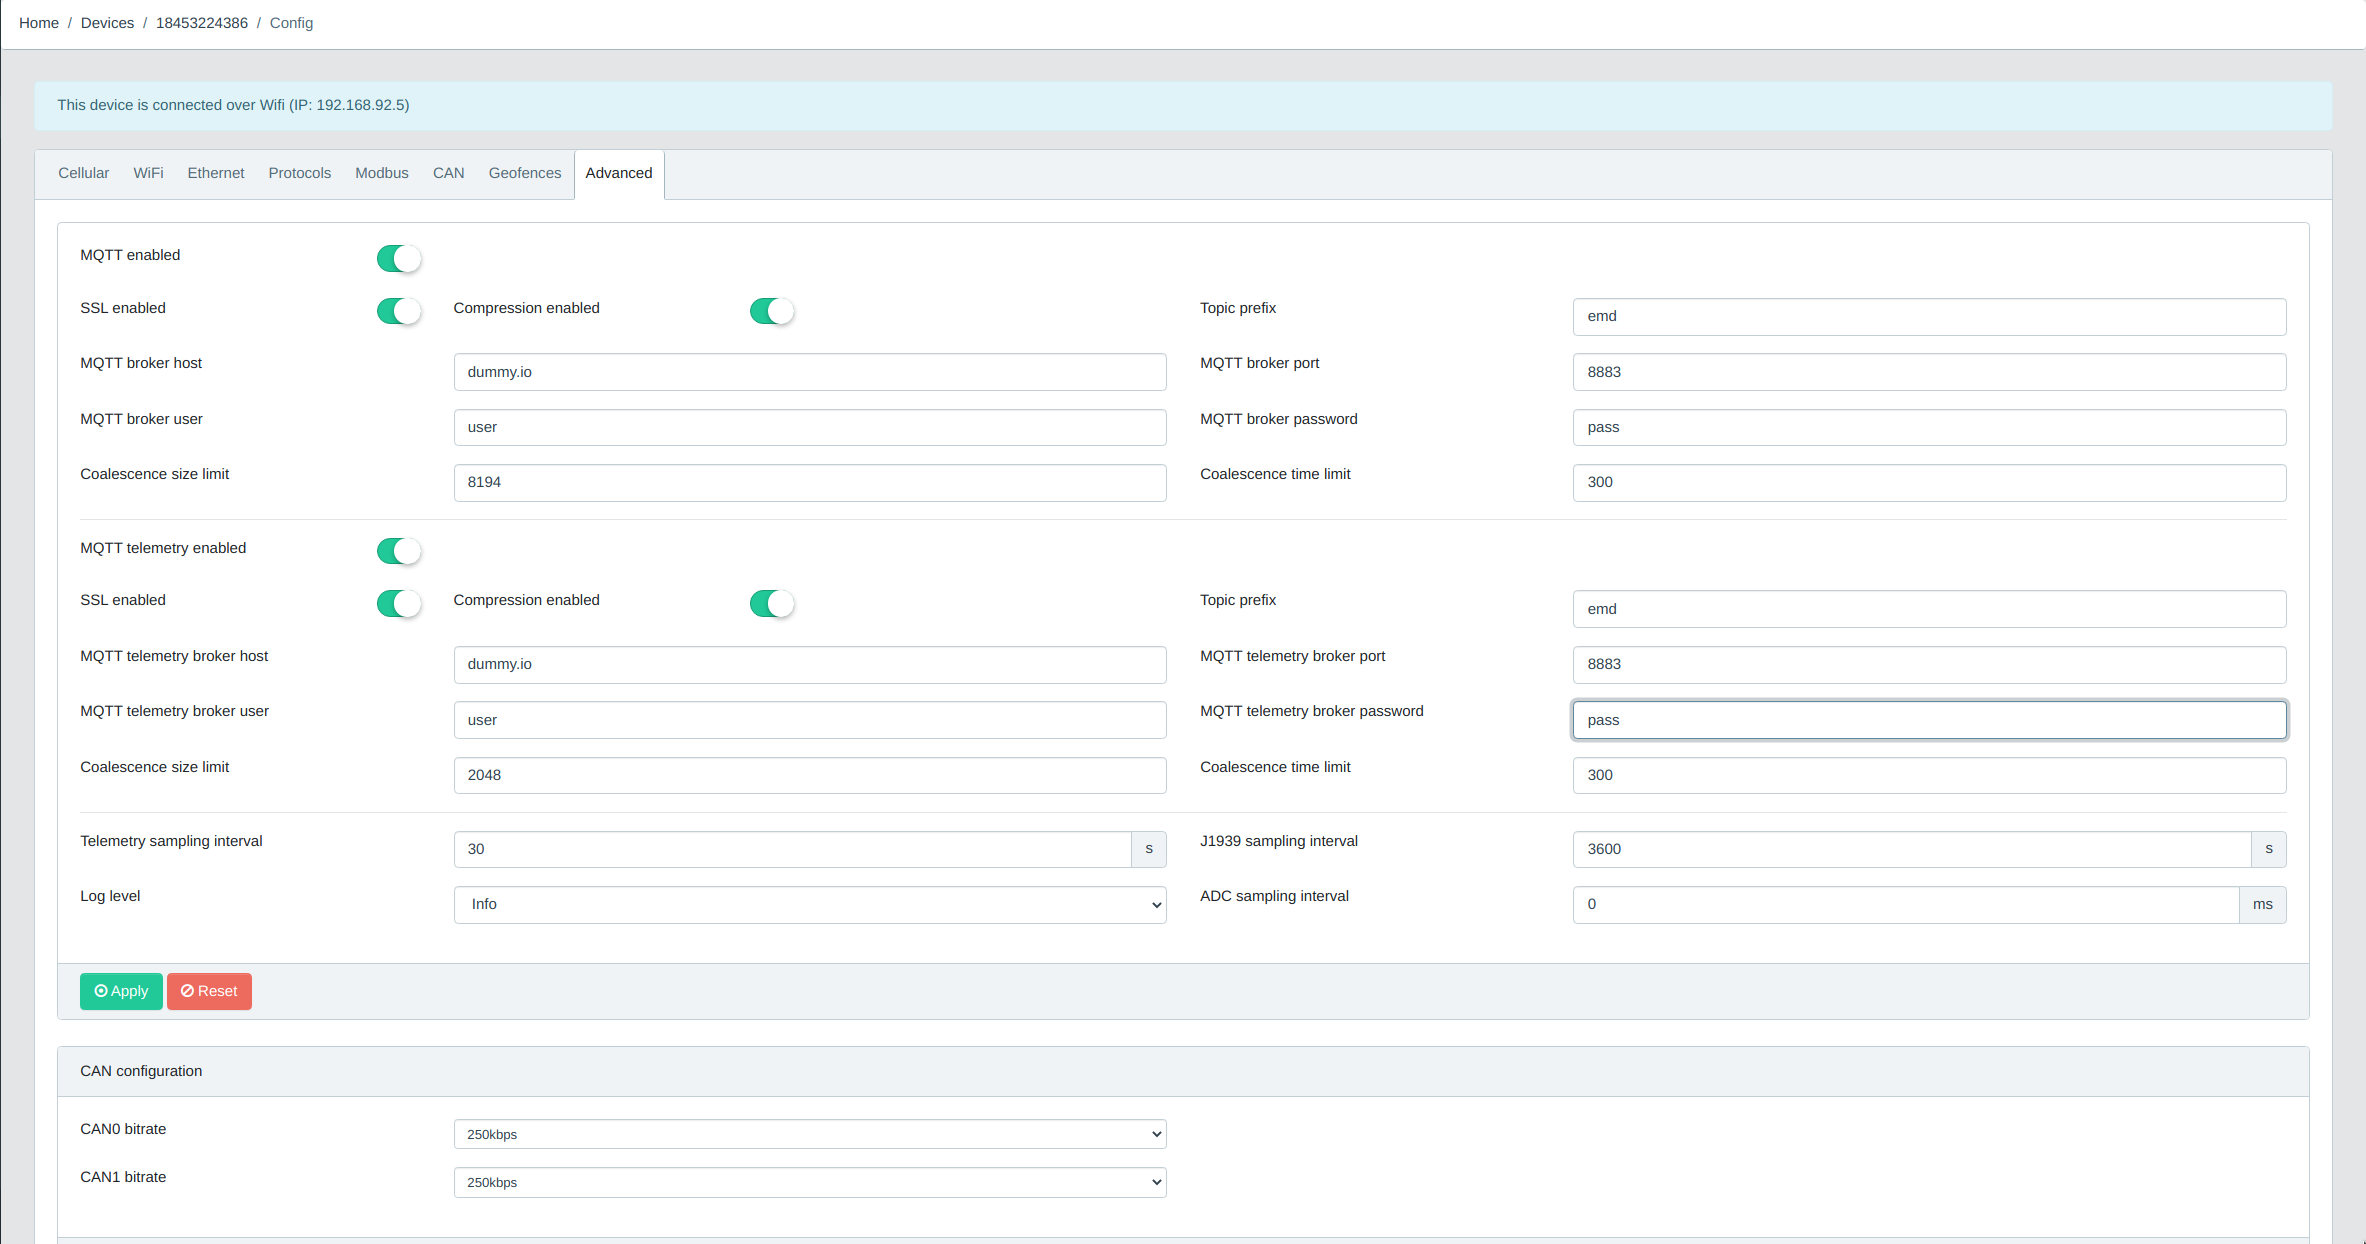Image resolution: width=2366 pixels, height=1244 pixels.
Task: Focus the J1939 sampling interval input
Action: (1910, 849)
